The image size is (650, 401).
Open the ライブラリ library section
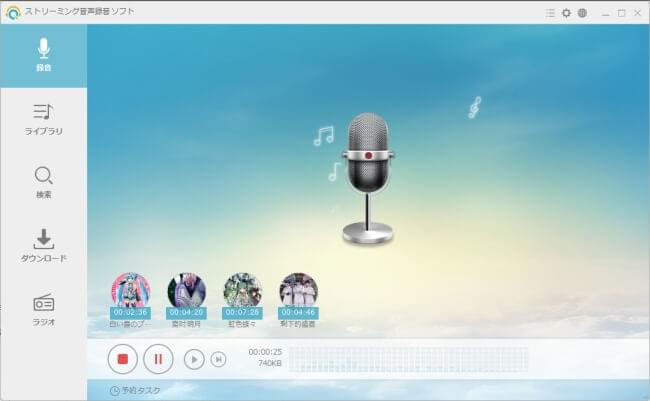43,119
